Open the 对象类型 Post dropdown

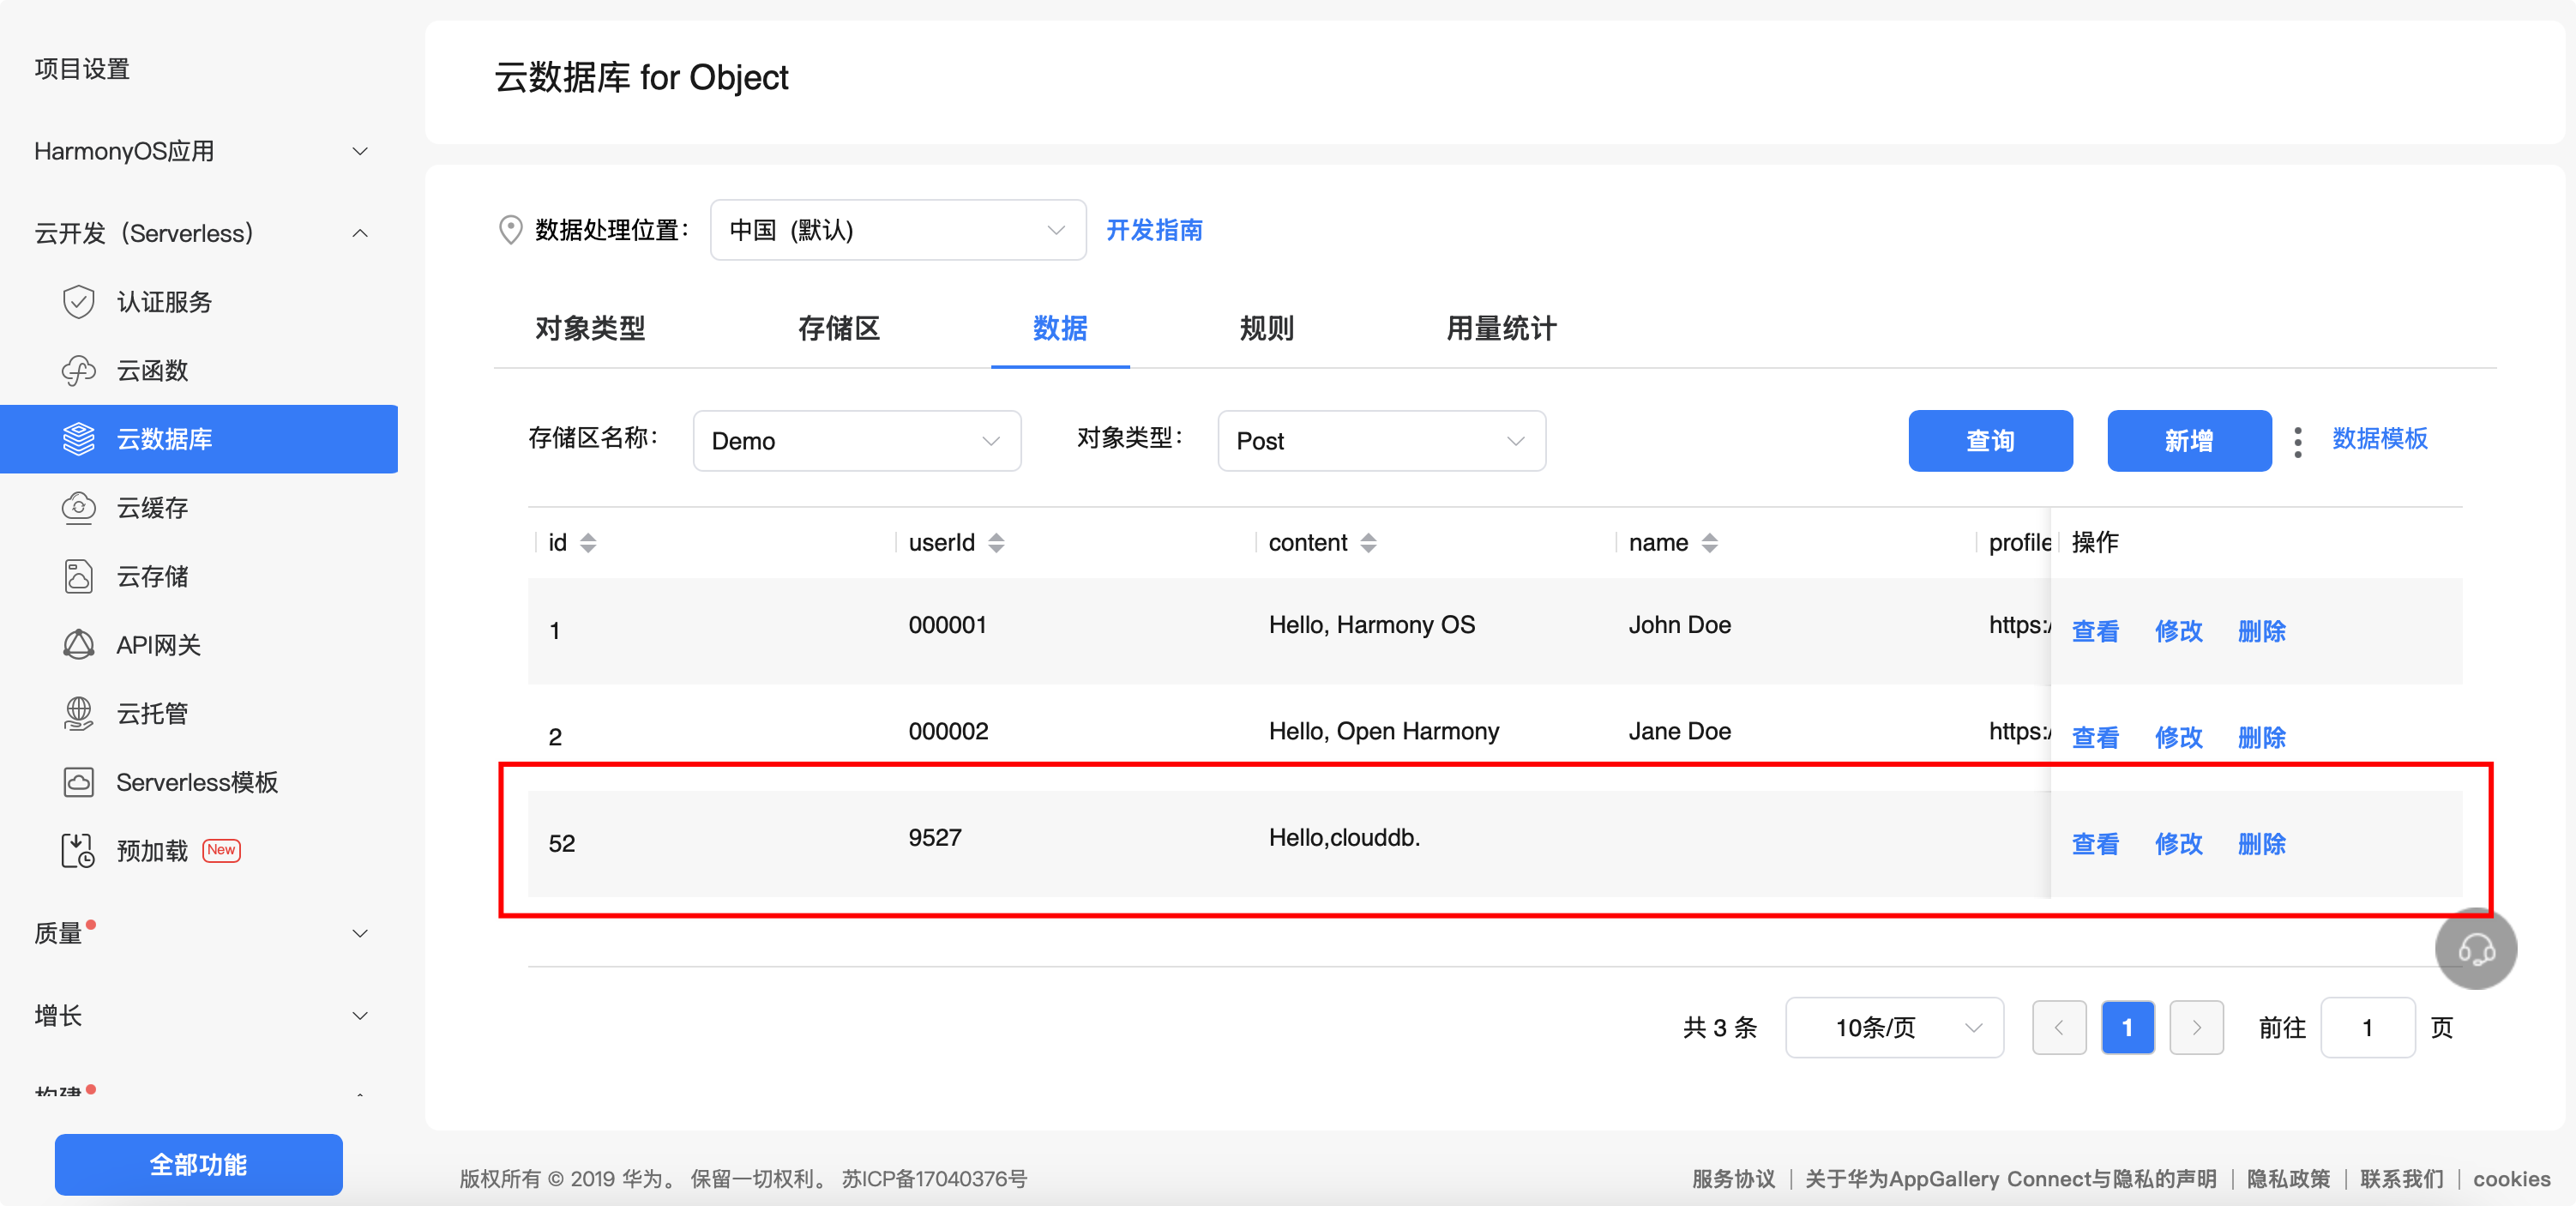1382,441
